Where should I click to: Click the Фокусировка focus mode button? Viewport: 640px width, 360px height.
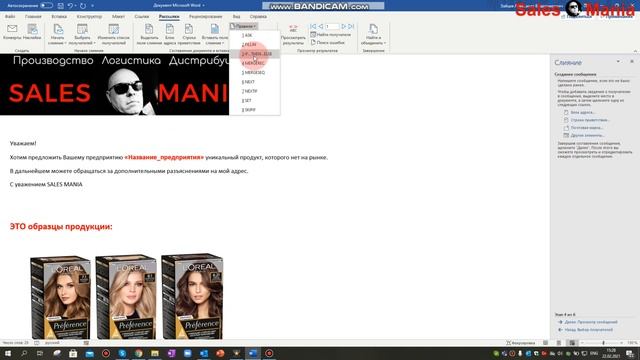tap(520, 343)
